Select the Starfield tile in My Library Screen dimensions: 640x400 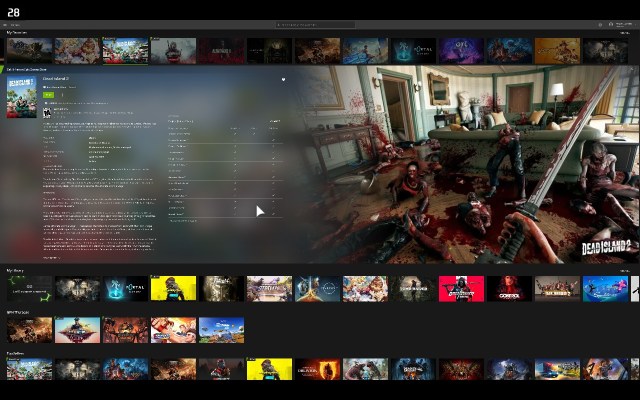point(318,289)
